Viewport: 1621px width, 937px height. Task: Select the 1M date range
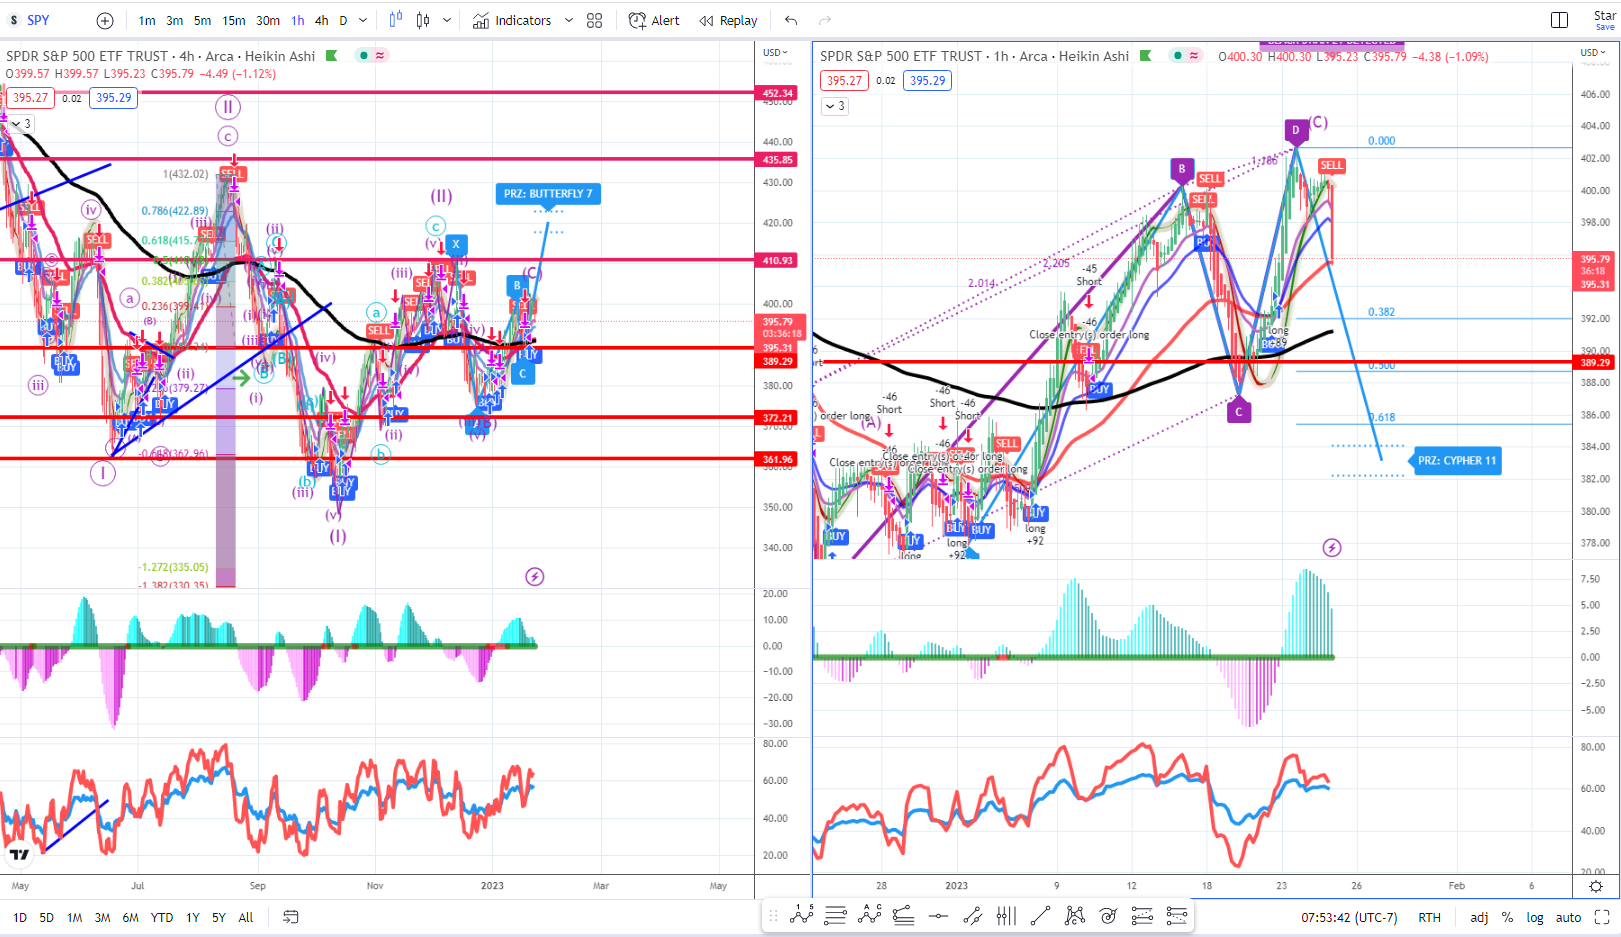(x=75, y=917)
